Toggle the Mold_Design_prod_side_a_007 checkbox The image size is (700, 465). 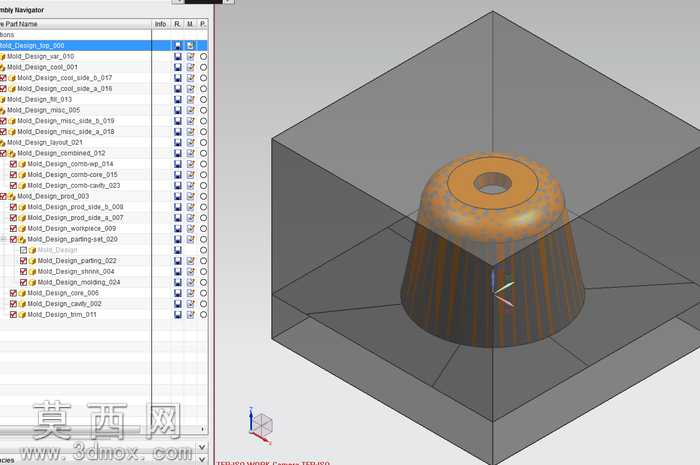pos(13,218)
